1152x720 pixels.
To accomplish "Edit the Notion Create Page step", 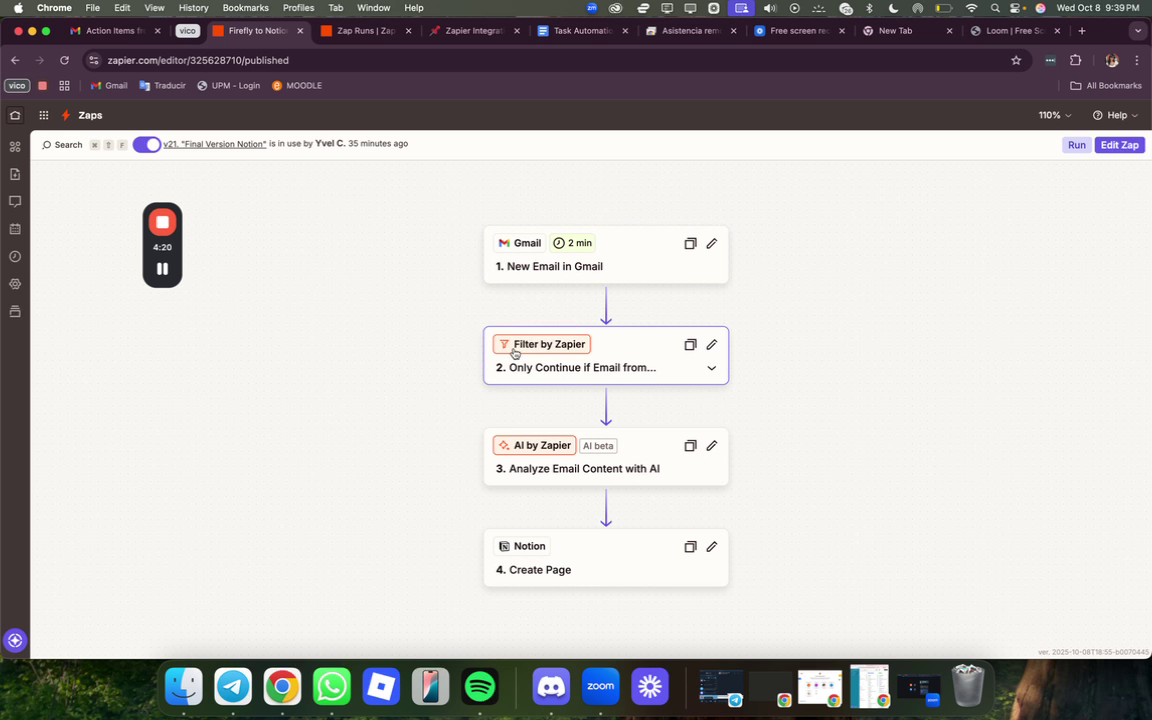I will (712, 547).
